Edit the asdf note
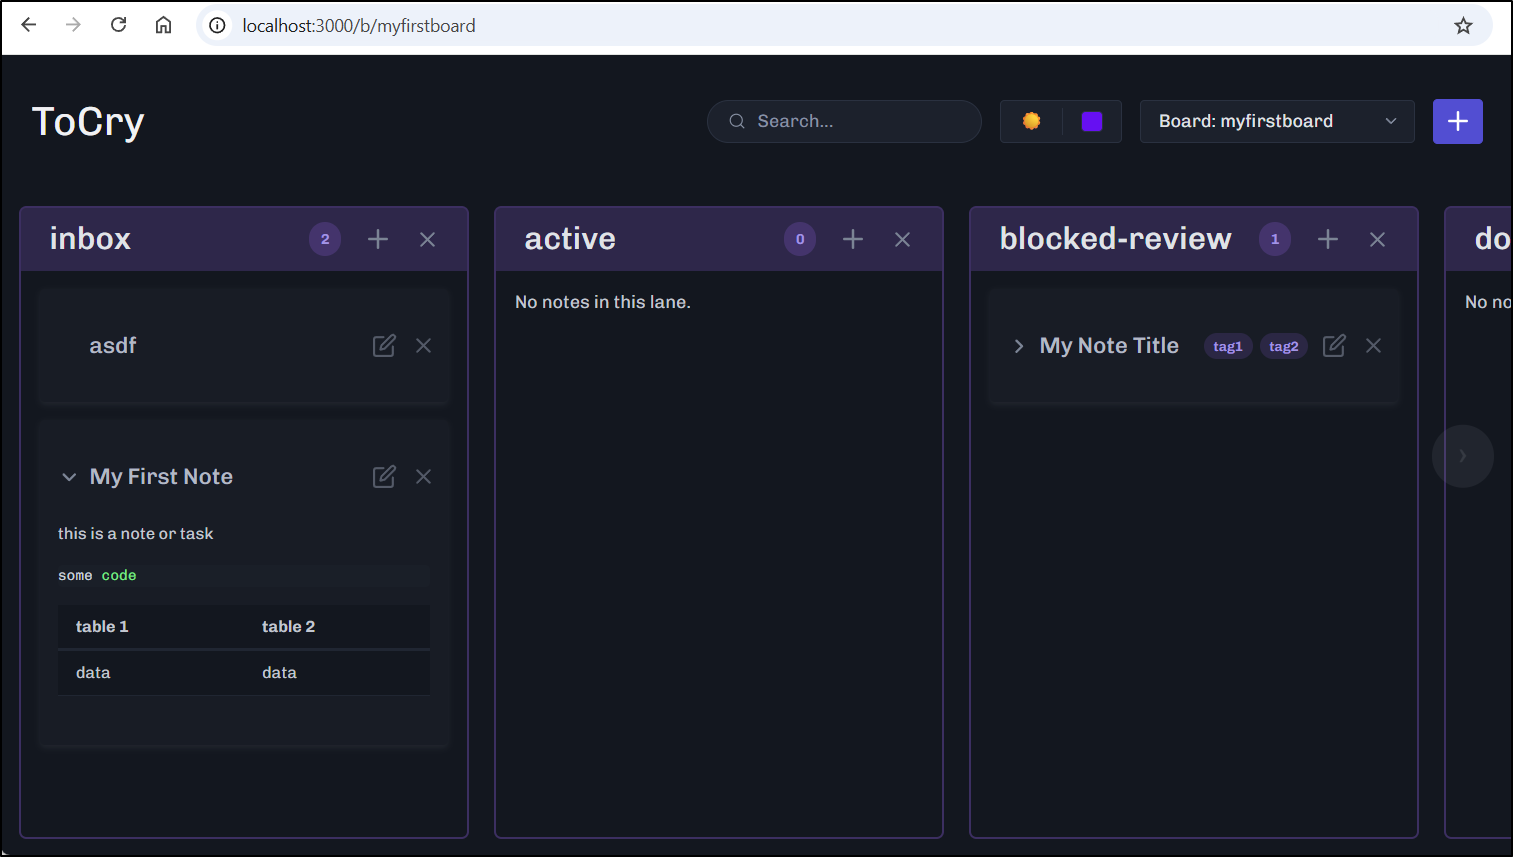The width and height of the screenshot is (1513, 857). (384, 346)
